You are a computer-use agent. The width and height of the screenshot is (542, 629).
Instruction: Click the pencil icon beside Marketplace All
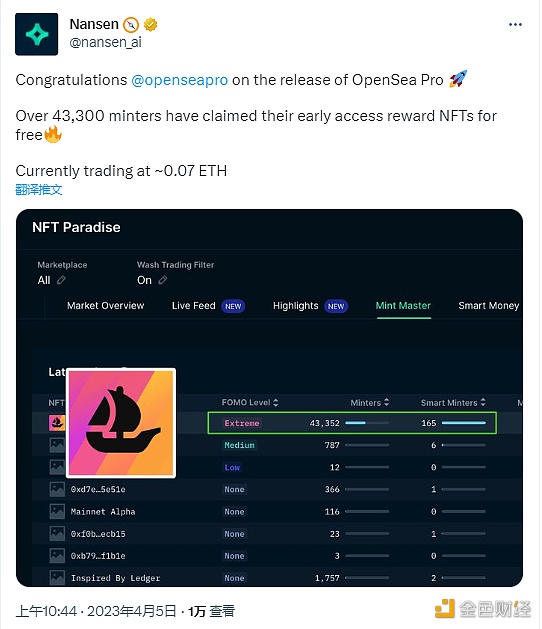tap(61, 280)
